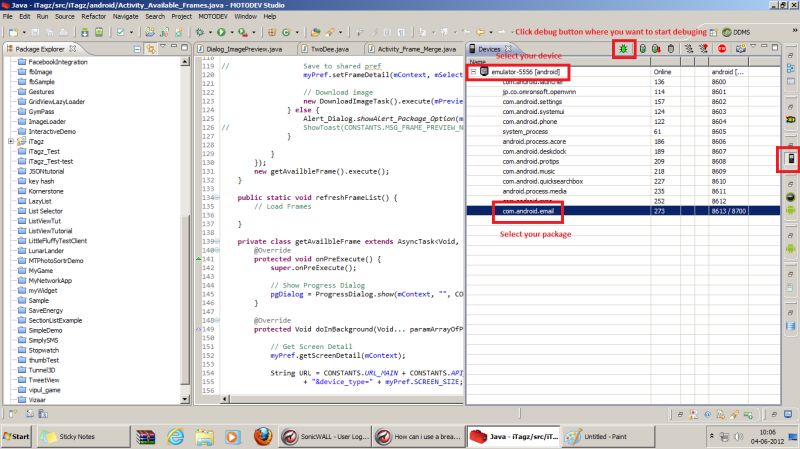Click the External Tools run icon

[242, 32]
